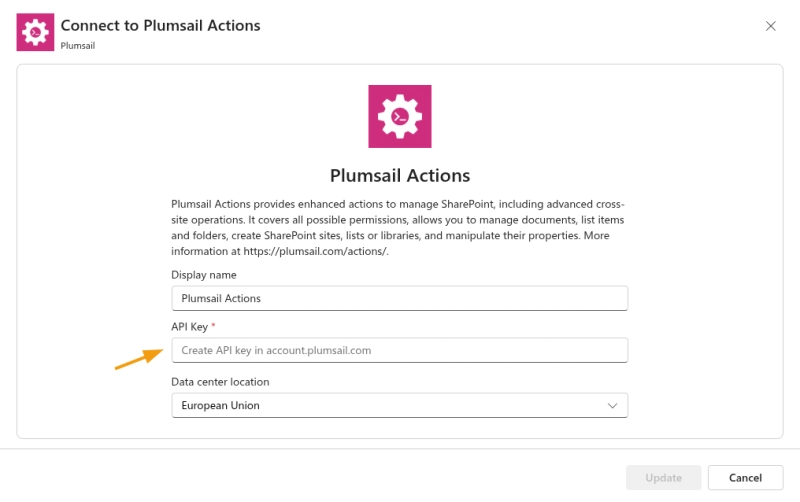Click the small Plumsail logo in the header
The width and height of the screenshot is (800, 502).
pyautogui.click(x=35, y=32)
